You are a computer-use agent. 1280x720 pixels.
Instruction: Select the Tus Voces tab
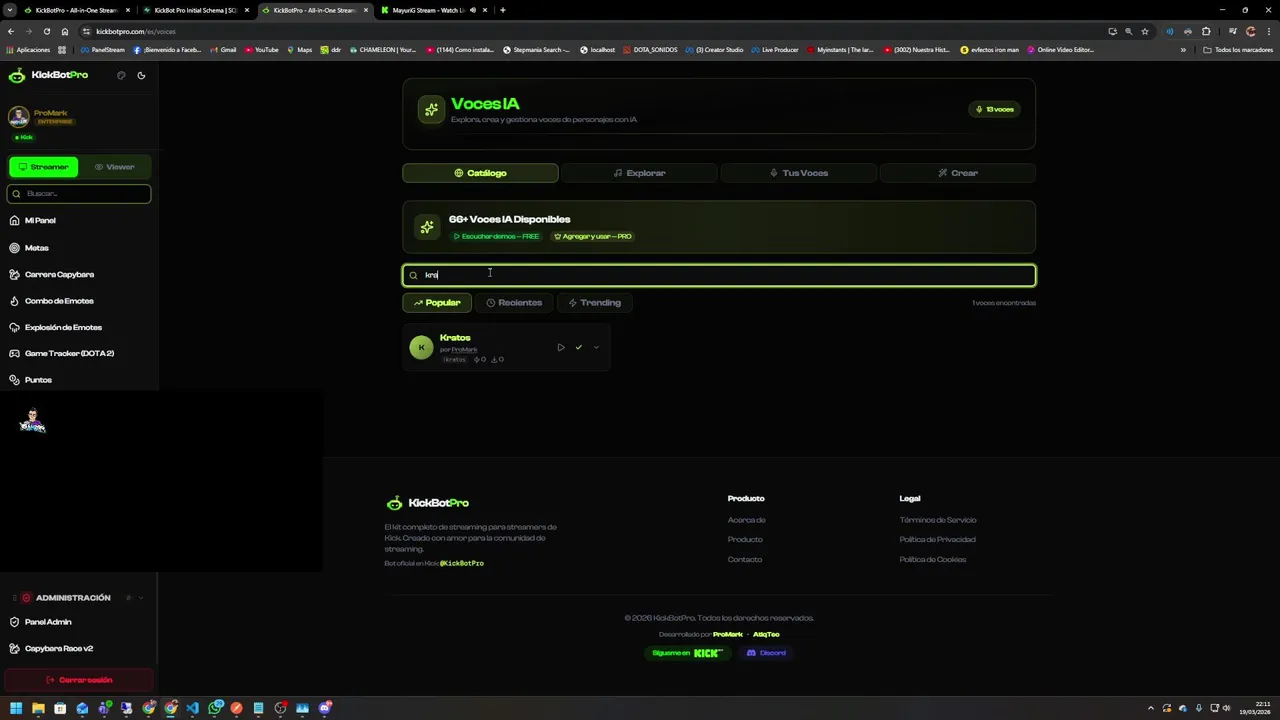(799, 173)
